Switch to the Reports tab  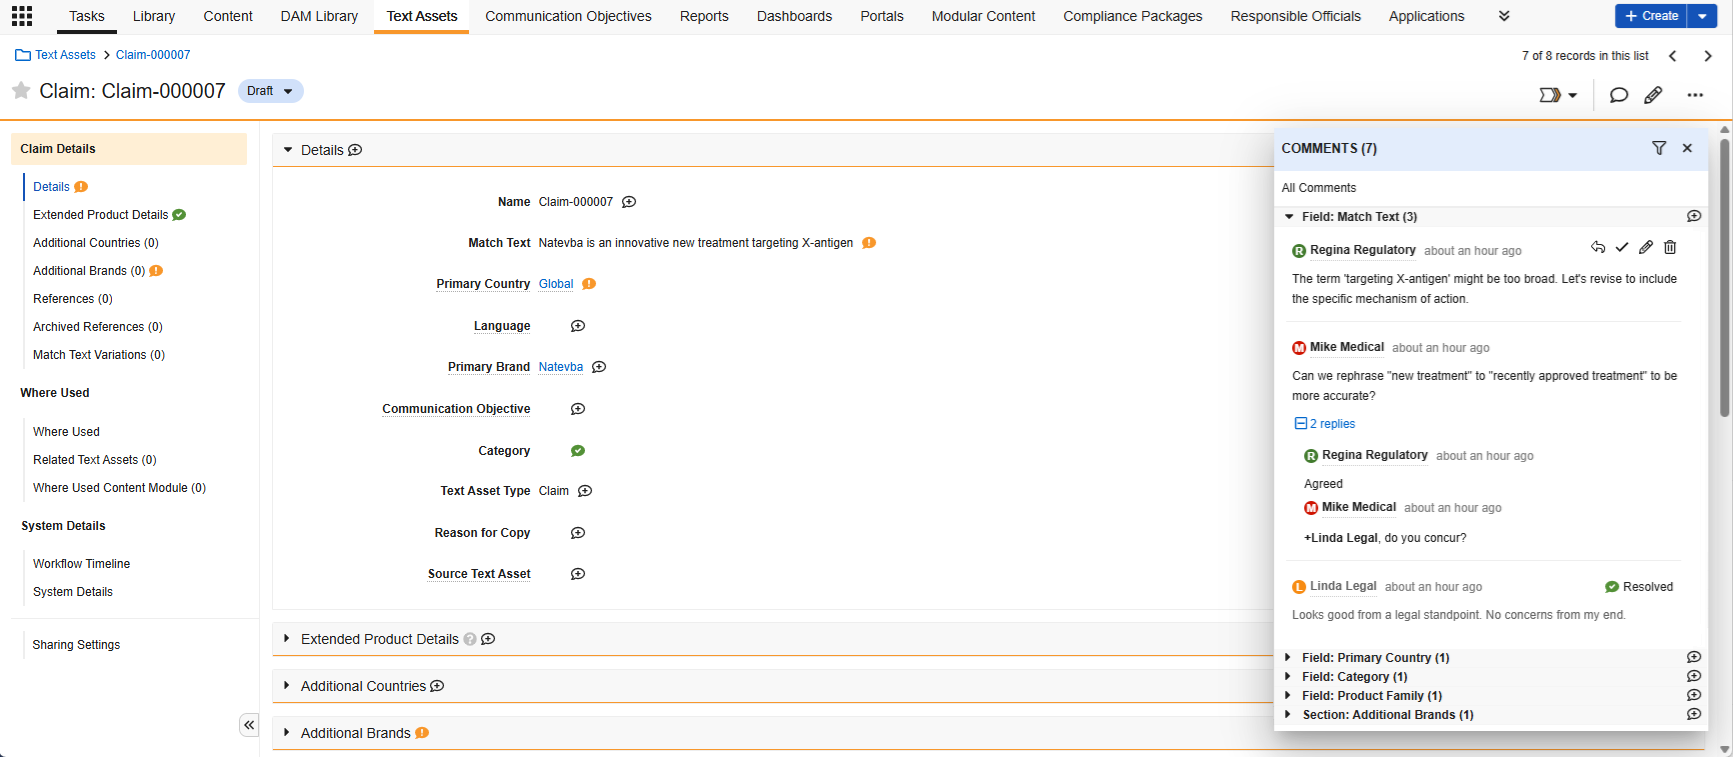pyautogui.click(x=703, y=16)
